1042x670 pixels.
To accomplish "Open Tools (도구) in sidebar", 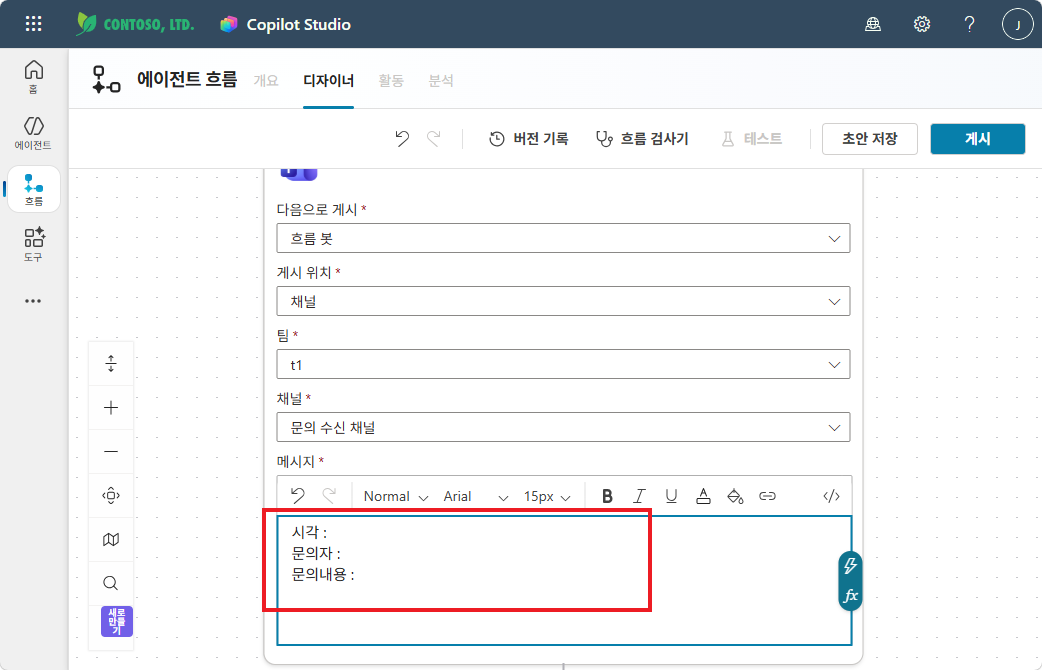I will point(33,245).
